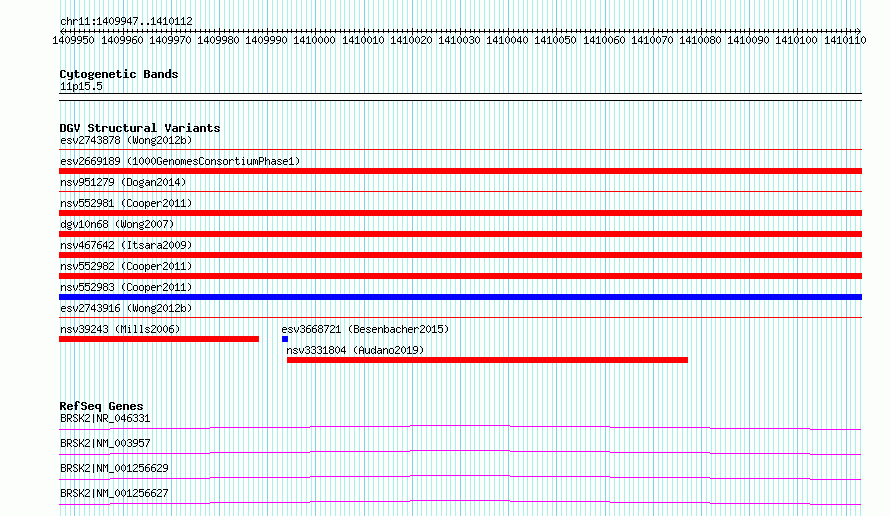Click ruler position label 1410050

555,40
